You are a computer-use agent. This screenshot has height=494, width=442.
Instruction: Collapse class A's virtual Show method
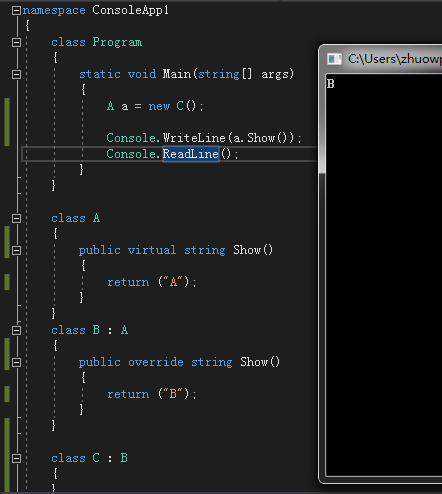[x=16, y=250]
